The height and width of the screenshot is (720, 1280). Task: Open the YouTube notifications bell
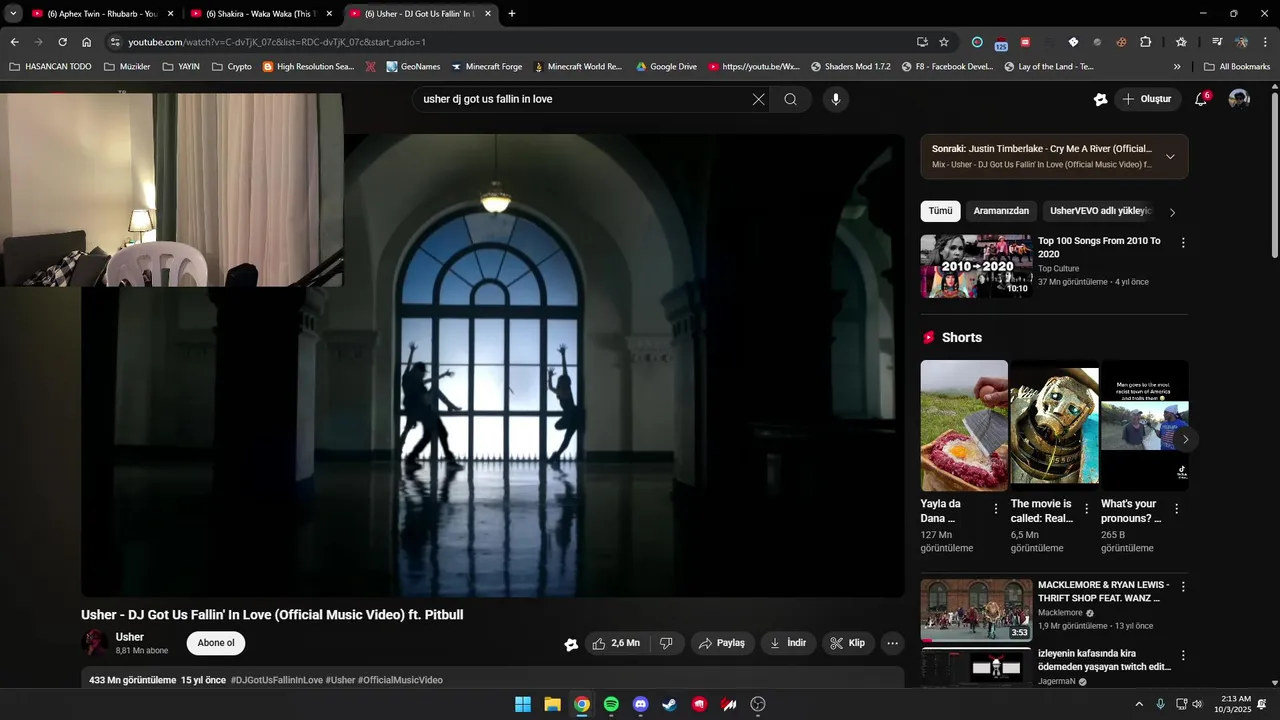click(x=1201, y=99)
